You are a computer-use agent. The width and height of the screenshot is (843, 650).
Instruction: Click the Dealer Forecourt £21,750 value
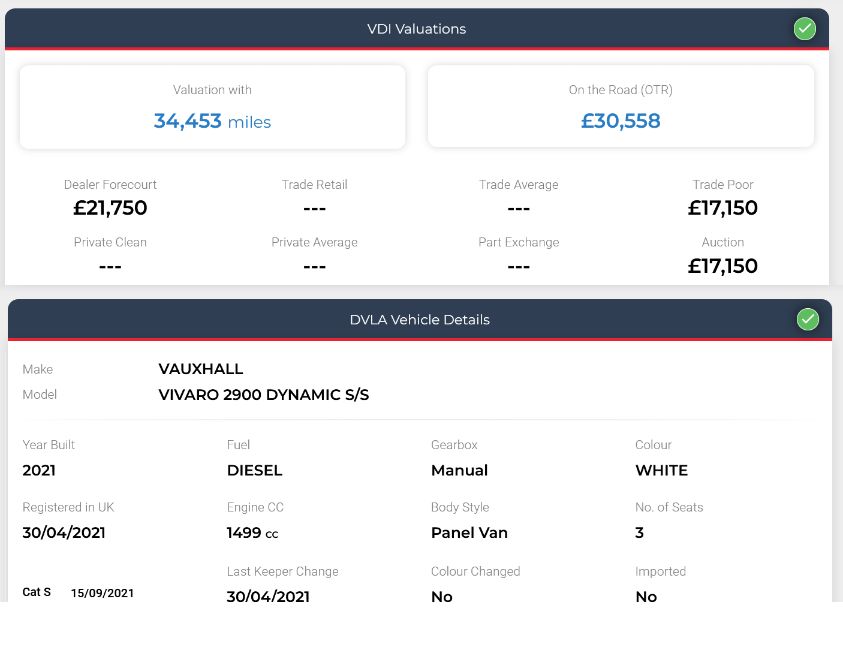tap(110, 208)
